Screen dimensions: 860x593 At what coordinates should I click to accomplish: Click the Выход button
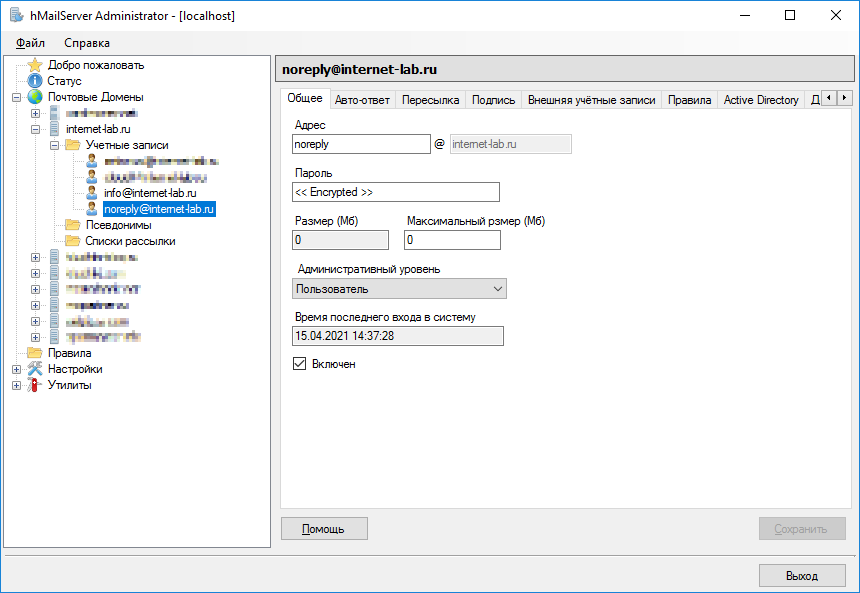click(x=802, y=575)
